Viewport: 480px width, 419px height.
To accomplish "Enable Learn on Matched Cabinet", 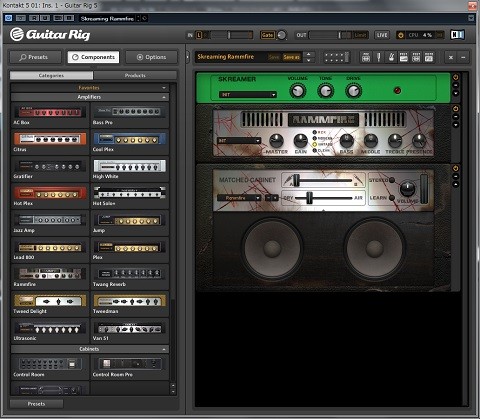I will coord(392,198).
